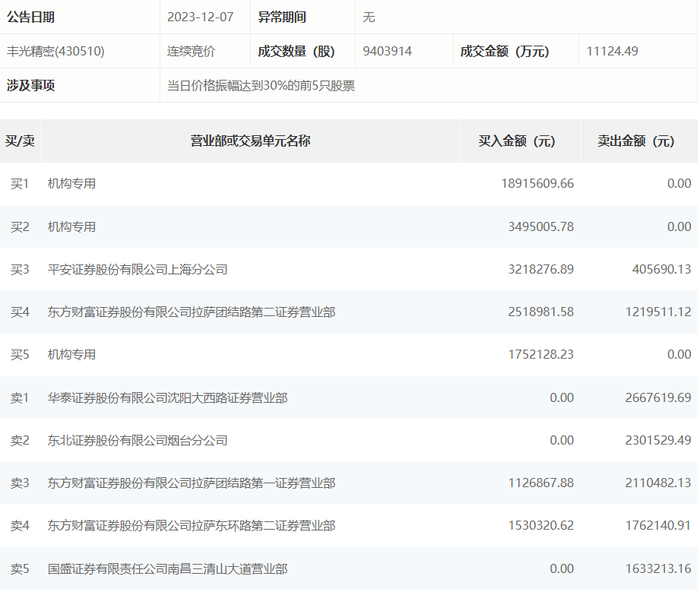Click 平安证券股份有限公司上海分公司

[x=138, y=269]
